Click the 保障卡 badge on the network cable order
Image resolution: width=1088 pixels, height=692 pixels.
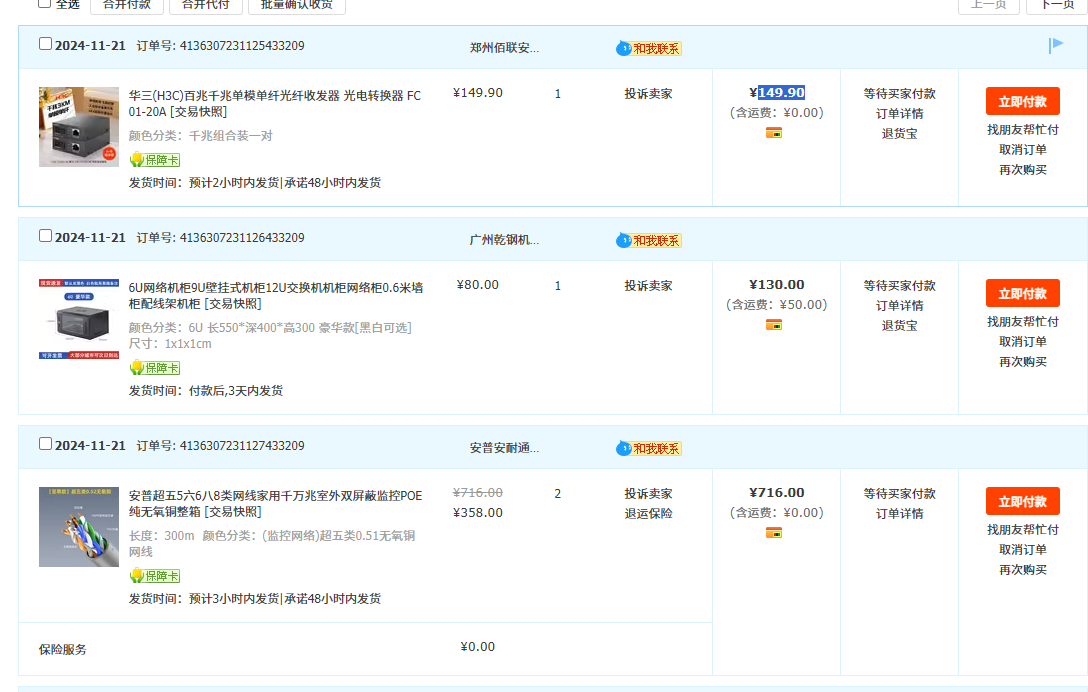coord(155,576)
